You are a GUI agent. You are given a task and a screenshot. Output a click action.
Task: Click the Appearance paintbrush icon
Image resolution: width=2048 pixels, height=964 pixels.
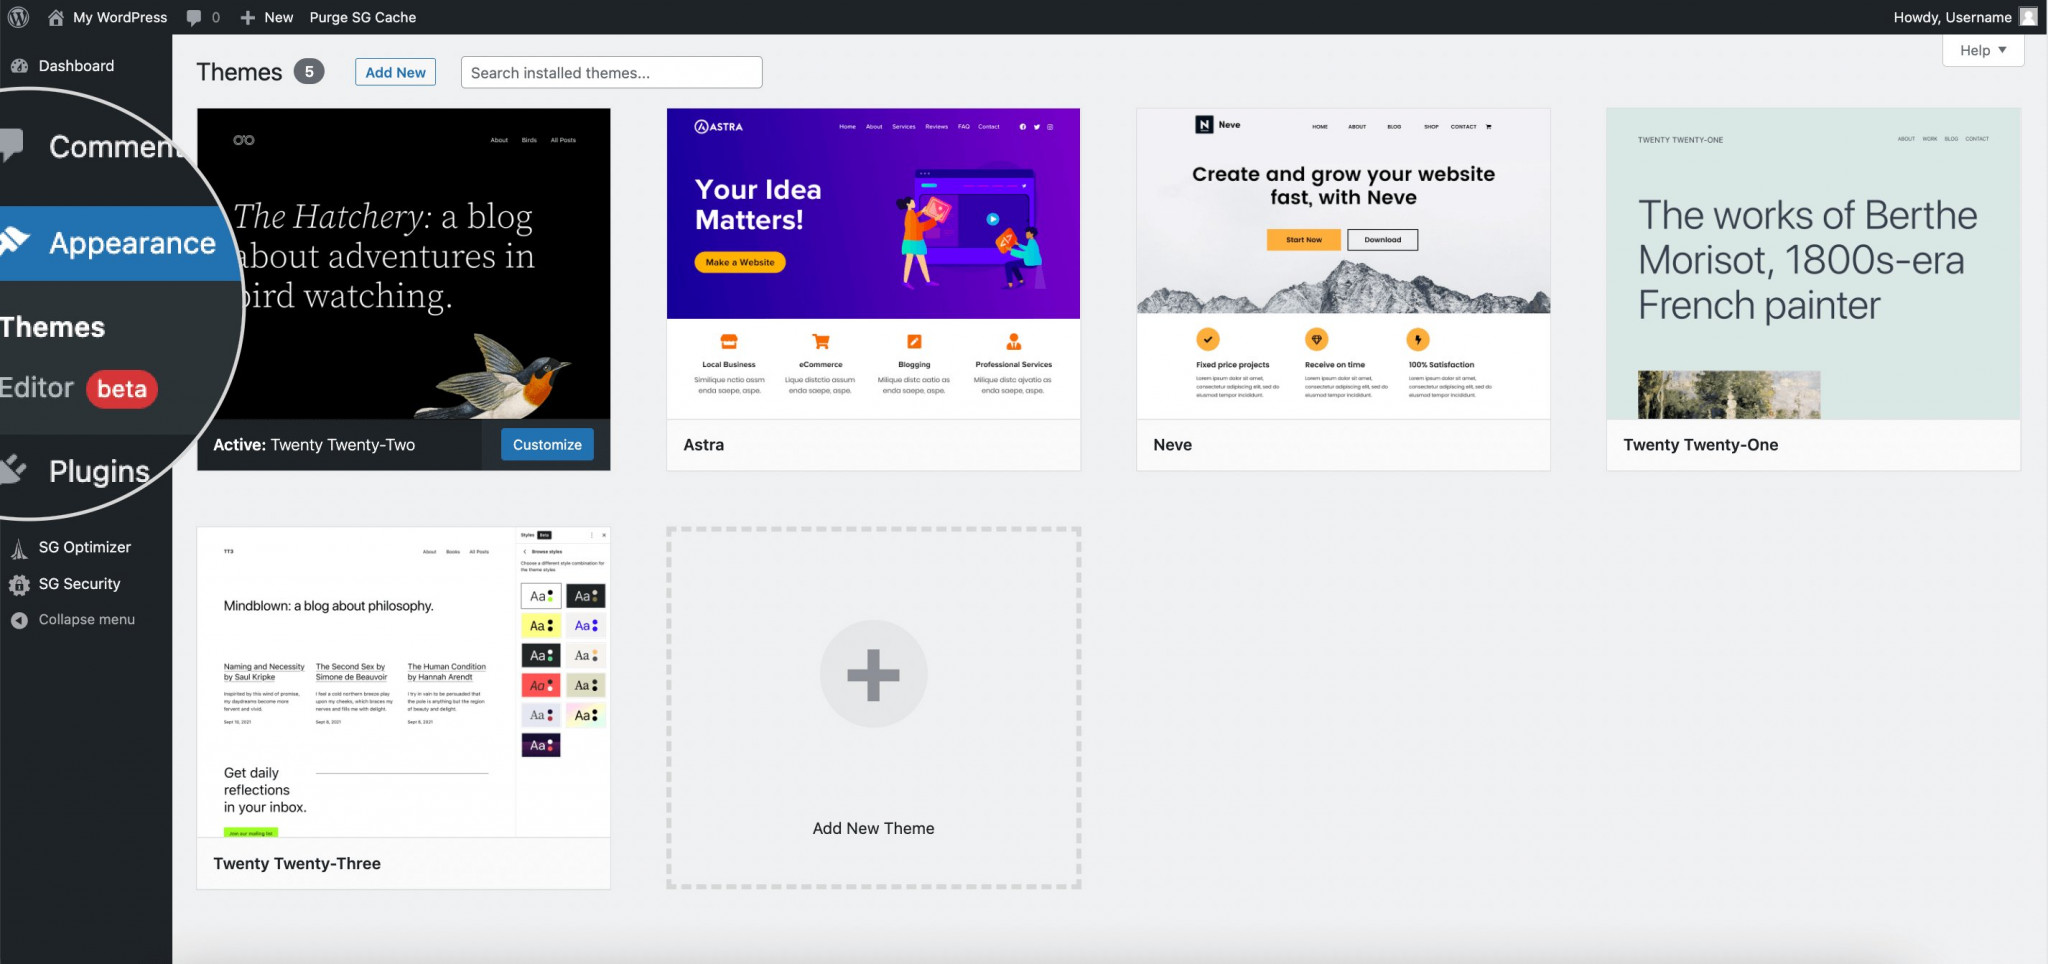[x=14, y=240]
